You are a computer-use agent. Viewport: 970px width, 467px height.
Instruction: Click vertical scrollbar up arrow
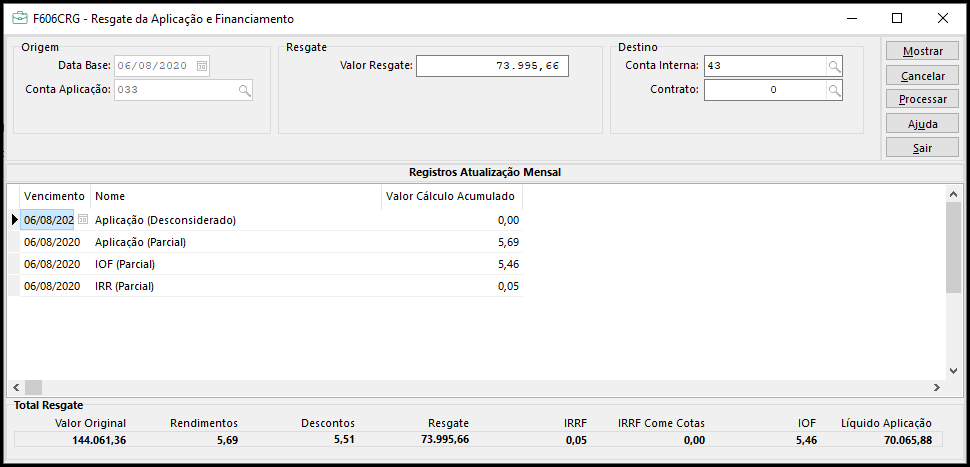click(953, 194)
